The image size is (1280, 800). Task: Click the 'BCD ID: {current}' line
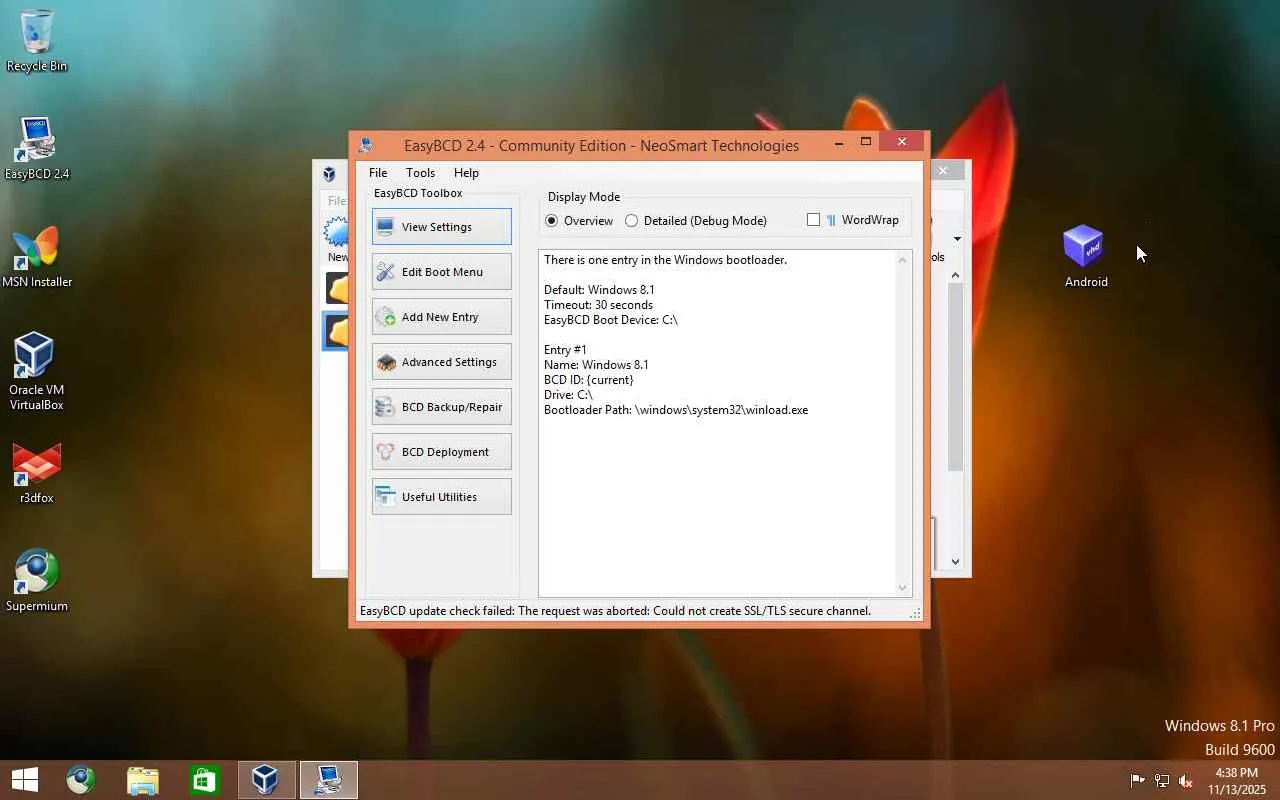589,380
